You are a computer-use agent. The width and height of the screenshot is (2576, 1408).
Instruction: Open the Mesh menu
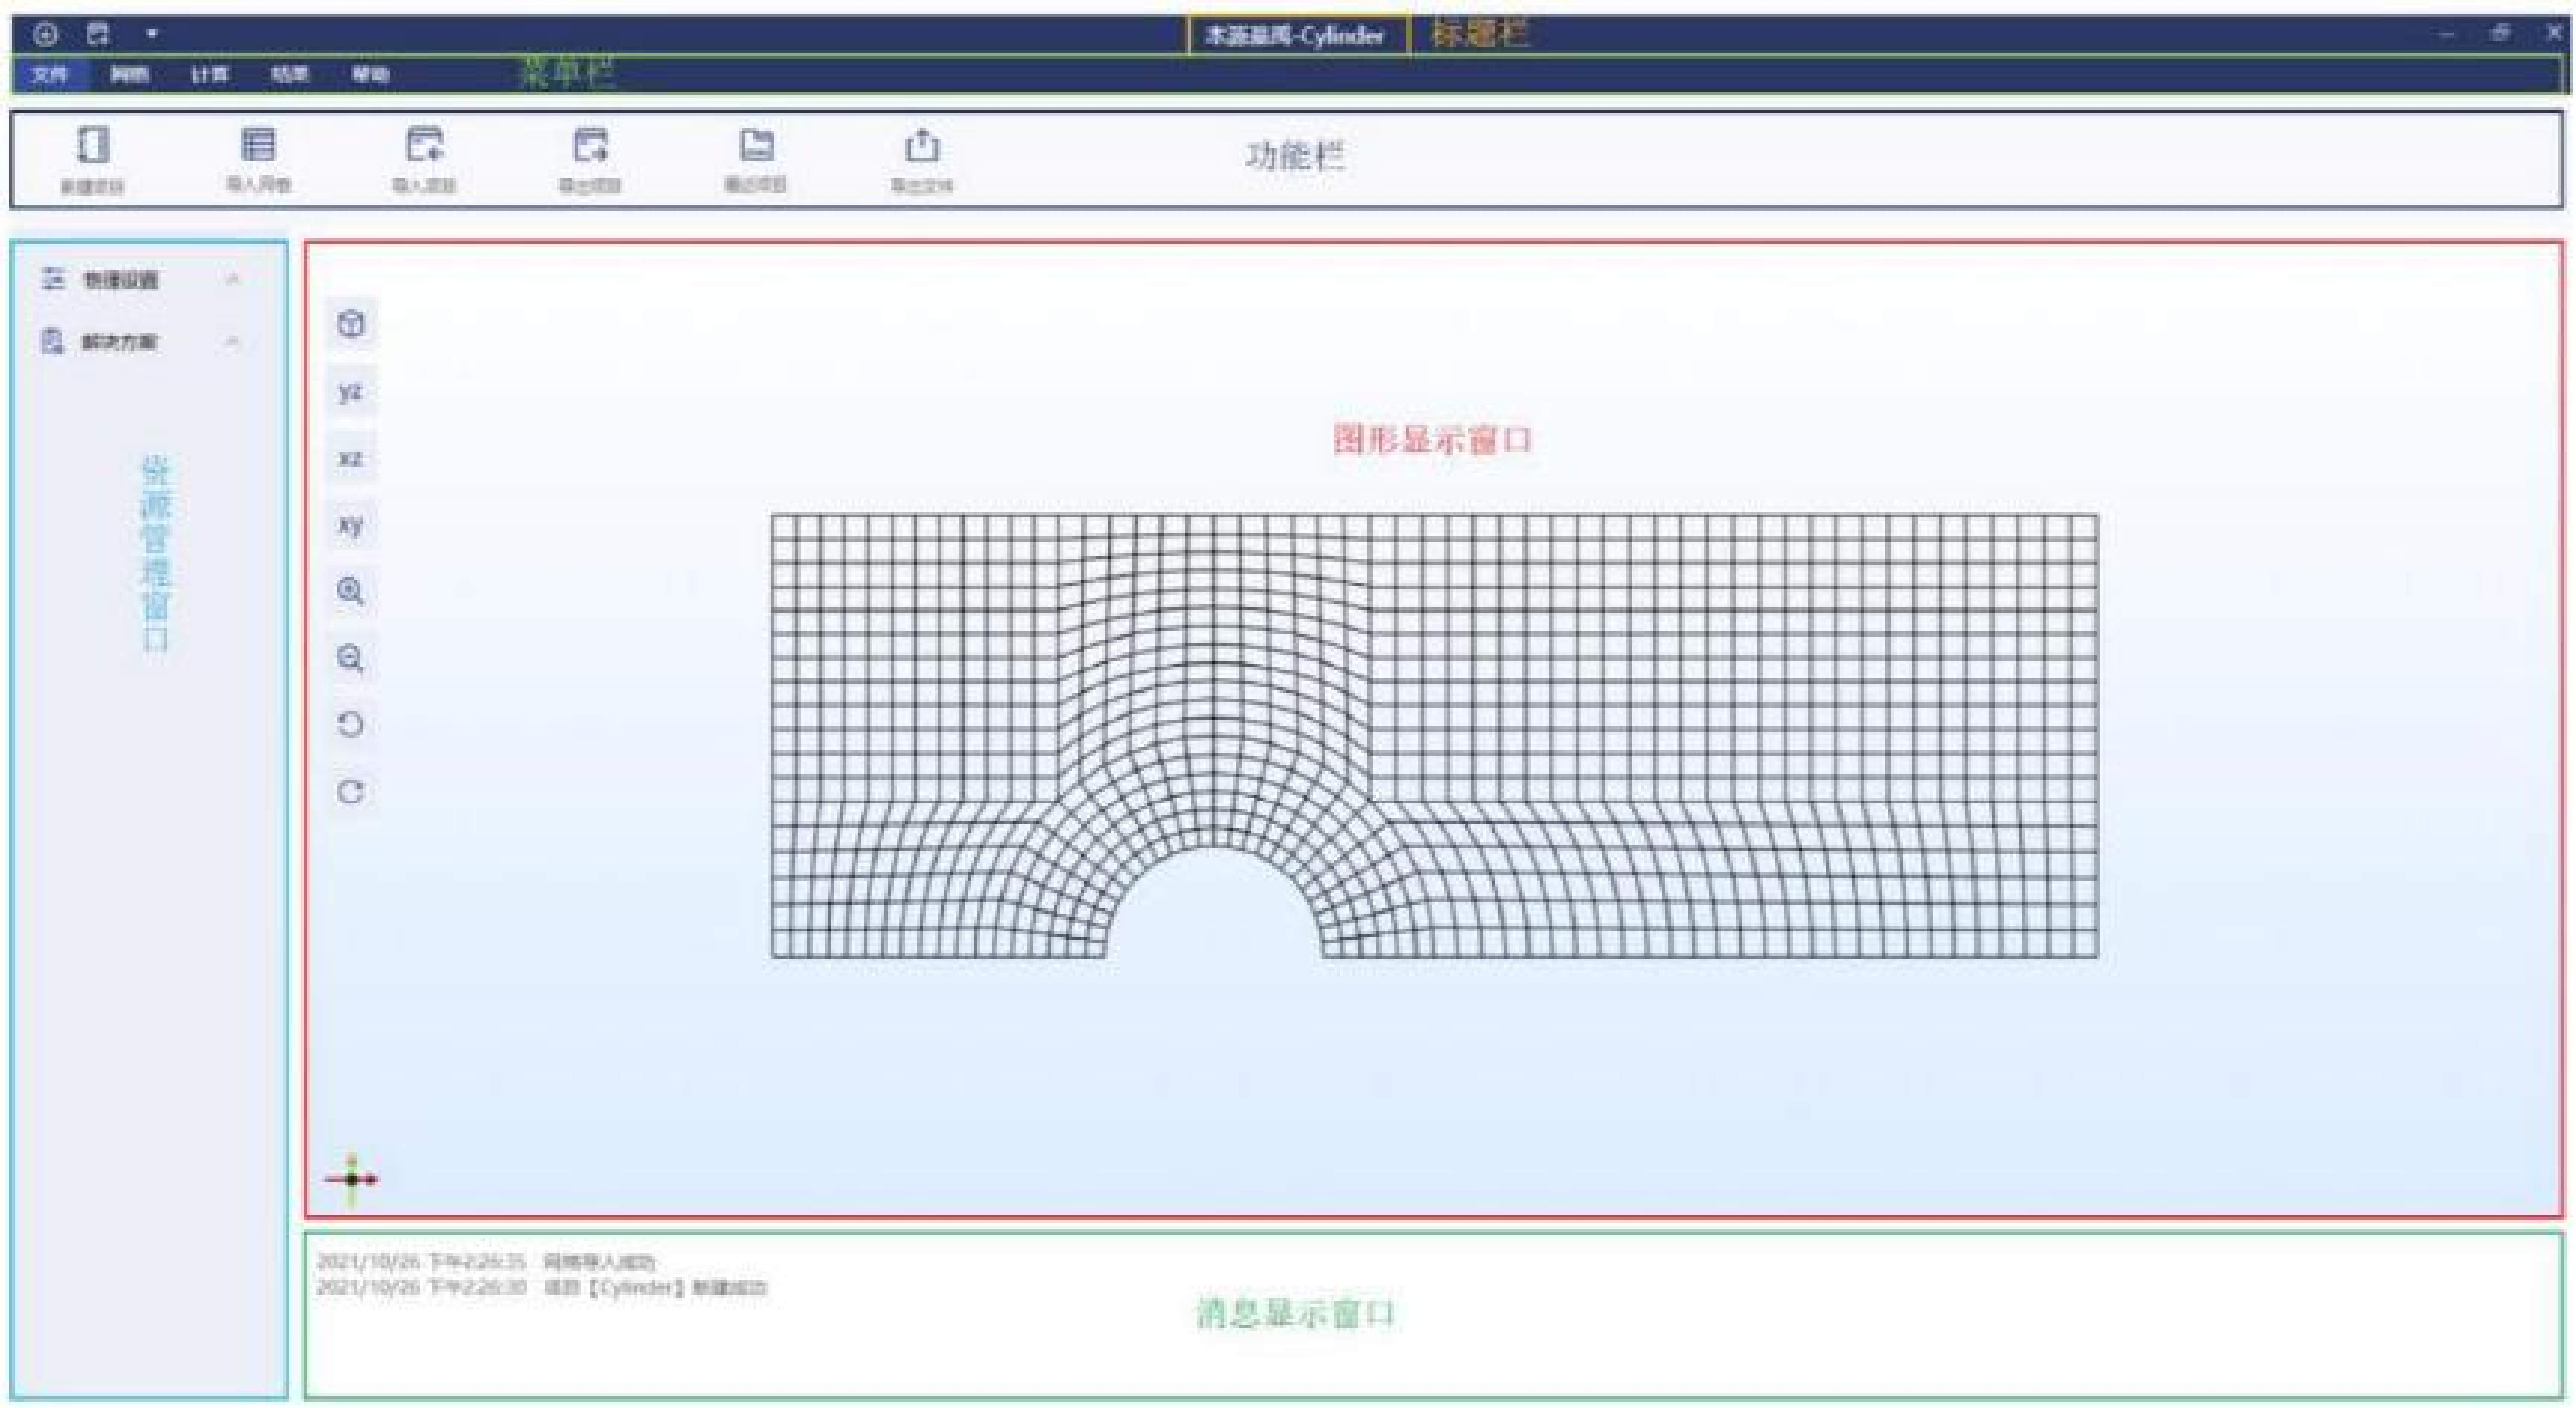tap(130, 74)
